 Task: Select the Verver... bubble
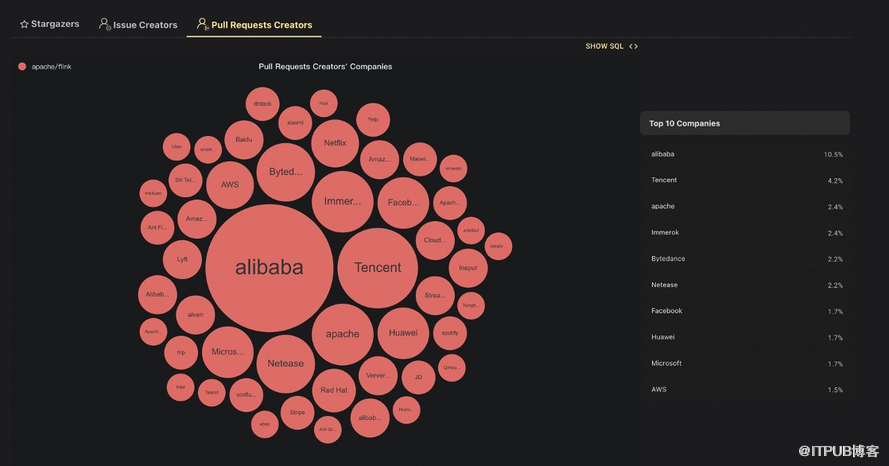pyautogui.click(x=378, y=376)
